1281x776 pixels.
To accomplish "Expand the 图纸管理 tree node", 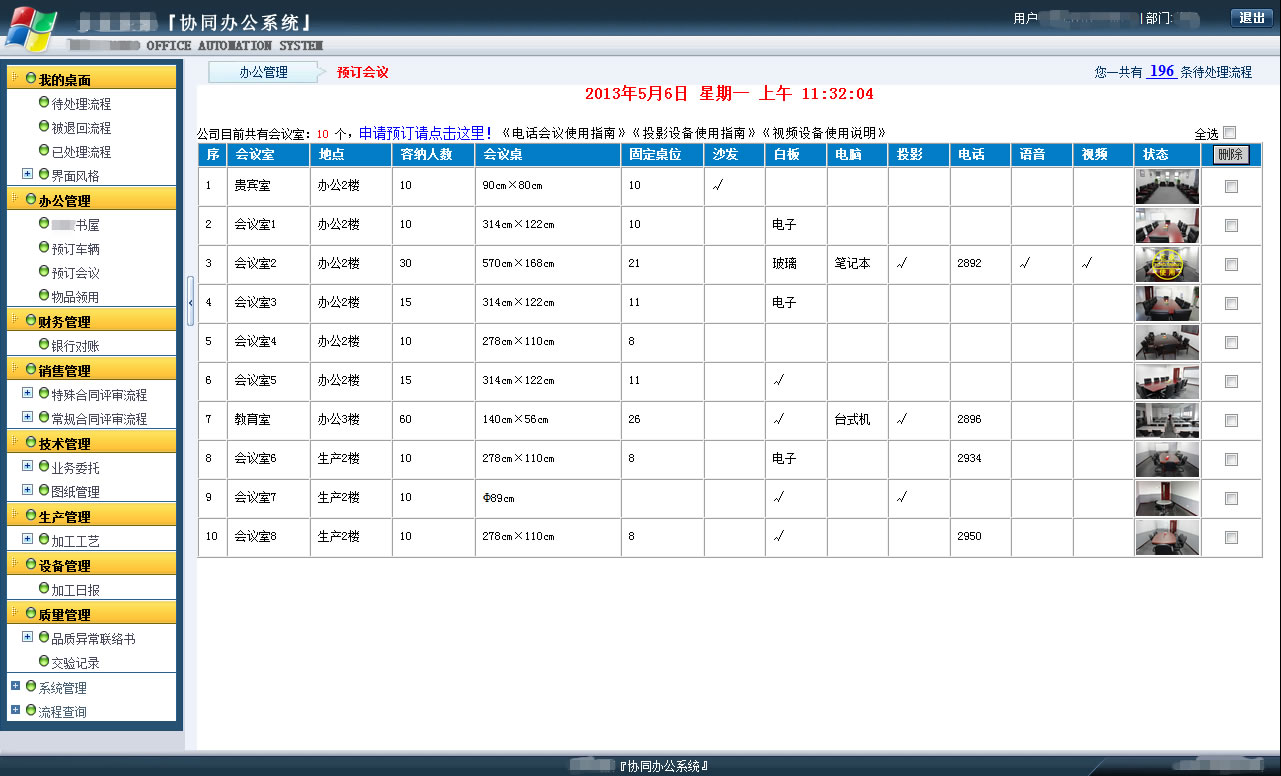I will [27, 490].
